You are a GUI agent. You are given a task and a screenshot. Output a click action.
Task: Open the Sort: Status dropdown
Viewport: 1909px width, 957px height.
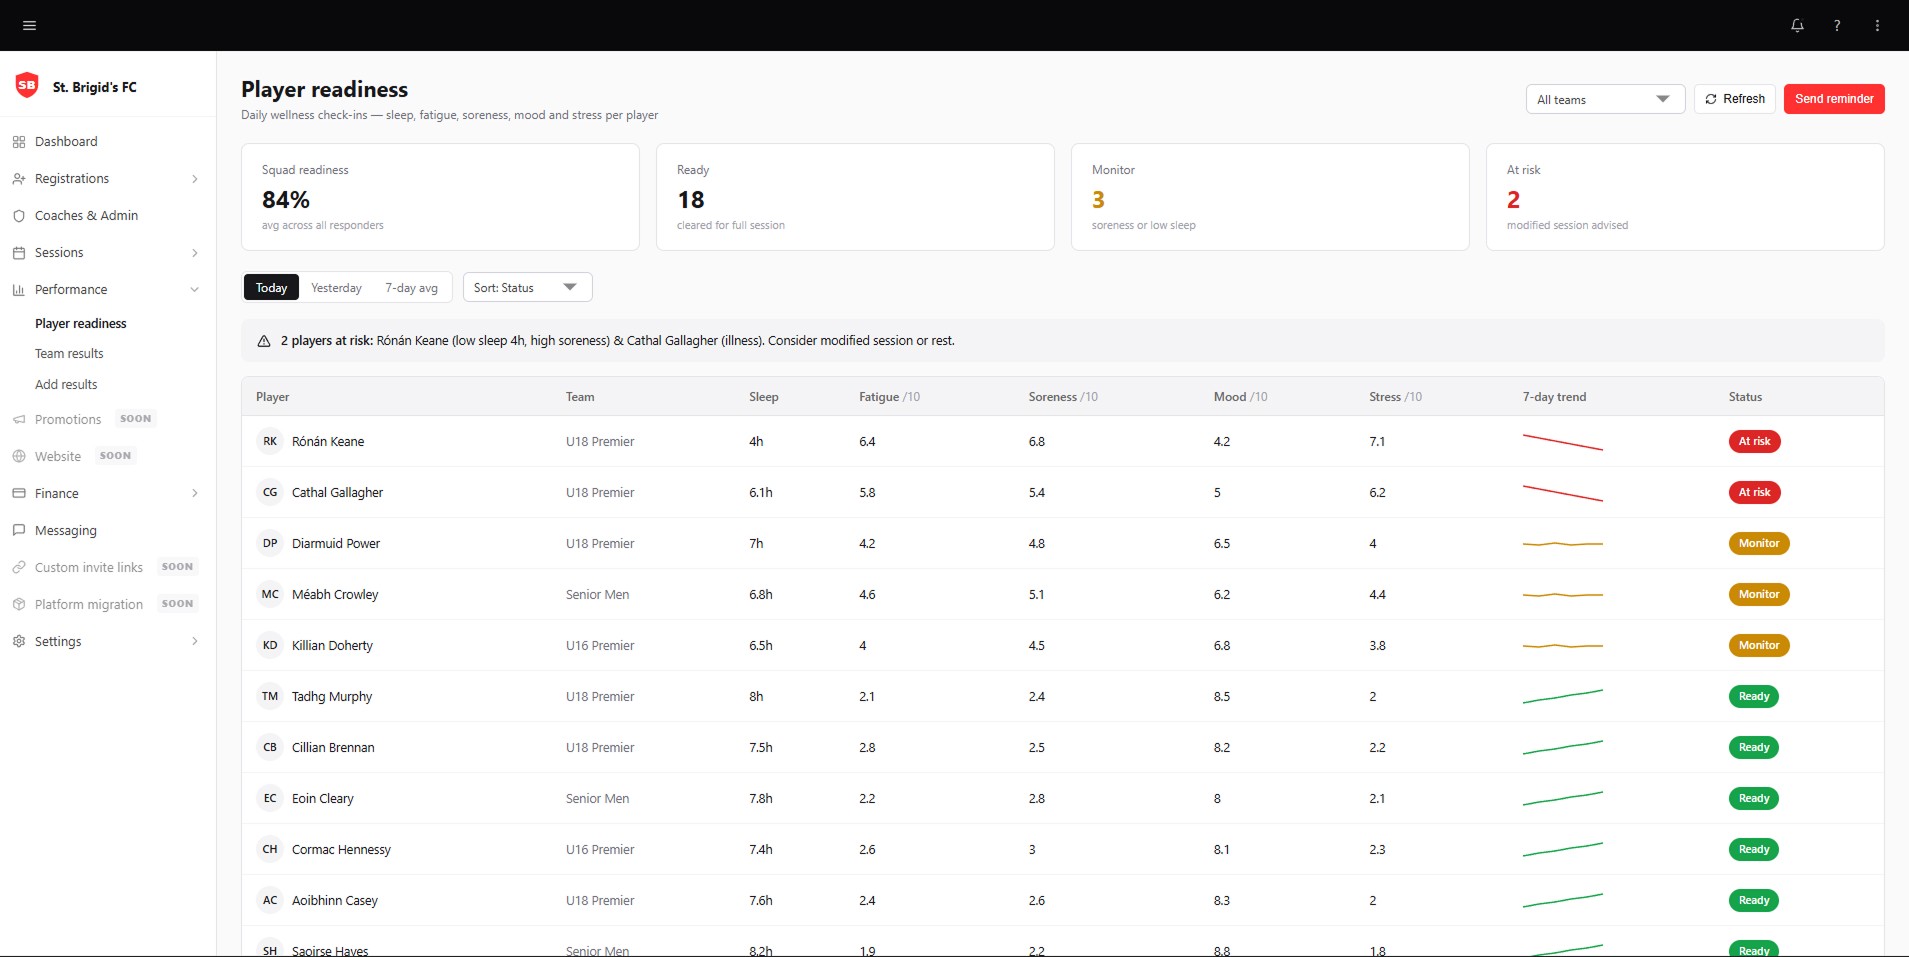(x=528, y=287)
